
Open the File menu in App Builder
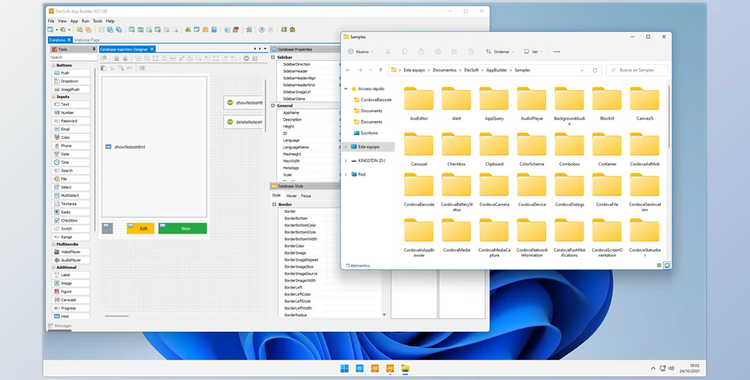[x=51, y=21]
